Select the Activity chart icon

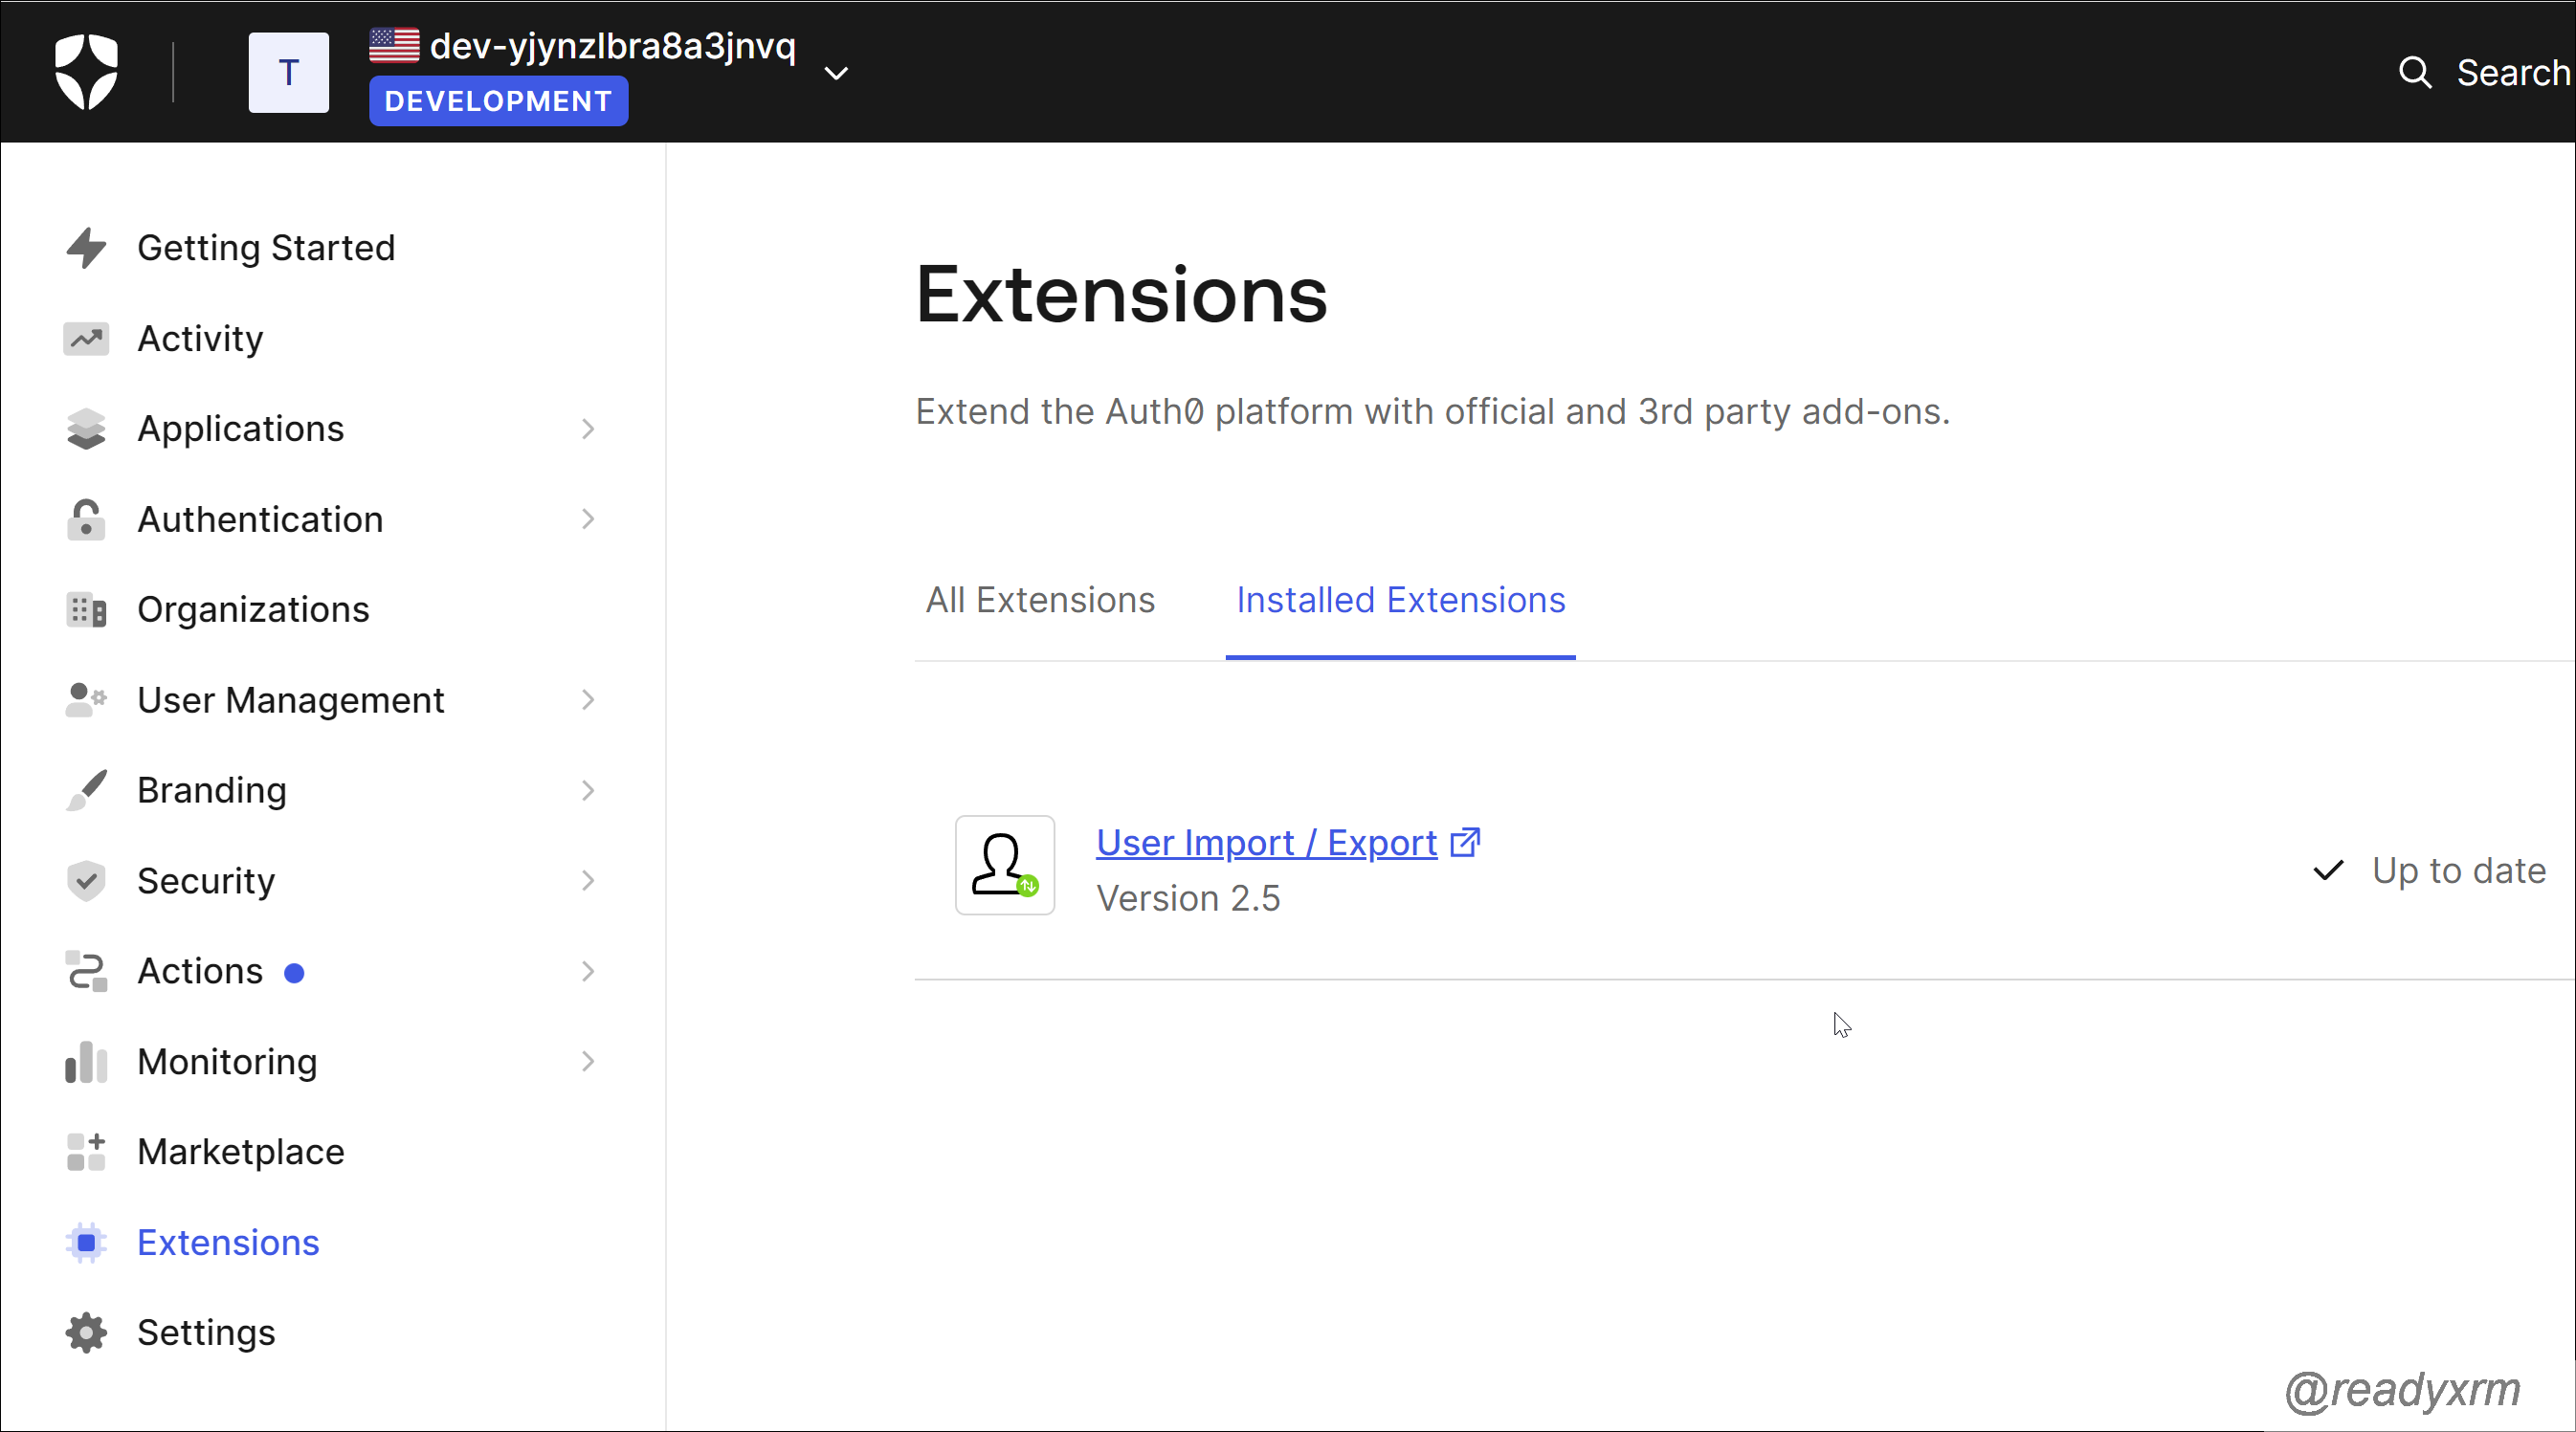[86, 338]
